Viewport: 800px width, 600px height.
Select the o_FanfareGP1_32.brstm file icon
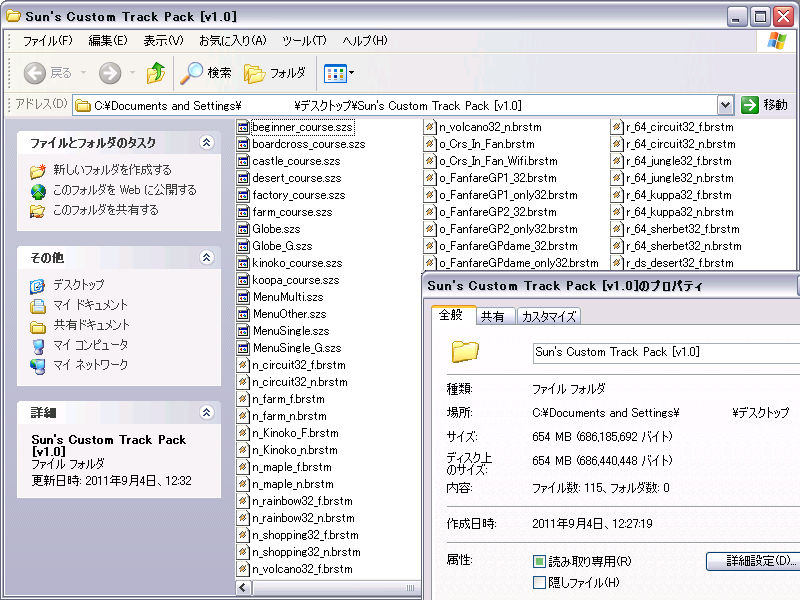430,178
